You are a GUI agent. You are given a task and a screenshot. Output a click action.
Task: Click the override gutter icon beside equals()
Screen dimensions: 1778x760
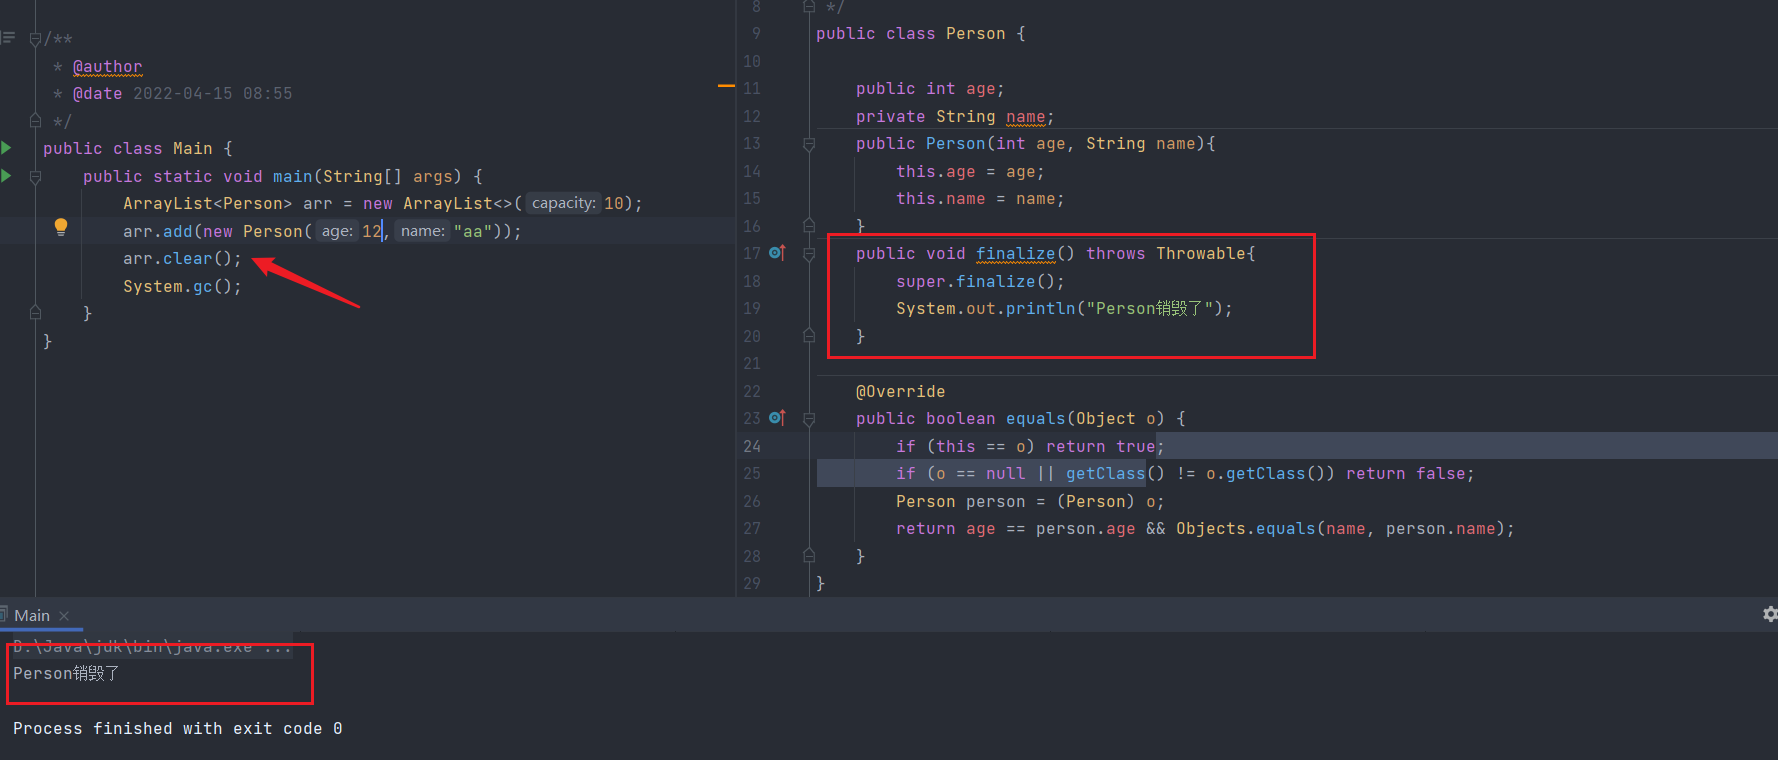coord(777,418)
